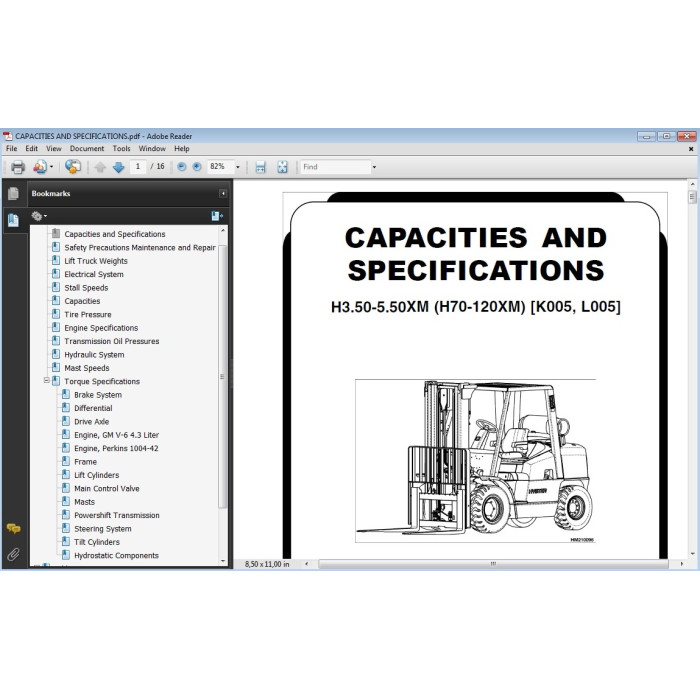Screen dimensions: 700x700
Task: Click the document horizontal scrollbar thumb
Action: (x=493, y=564)
